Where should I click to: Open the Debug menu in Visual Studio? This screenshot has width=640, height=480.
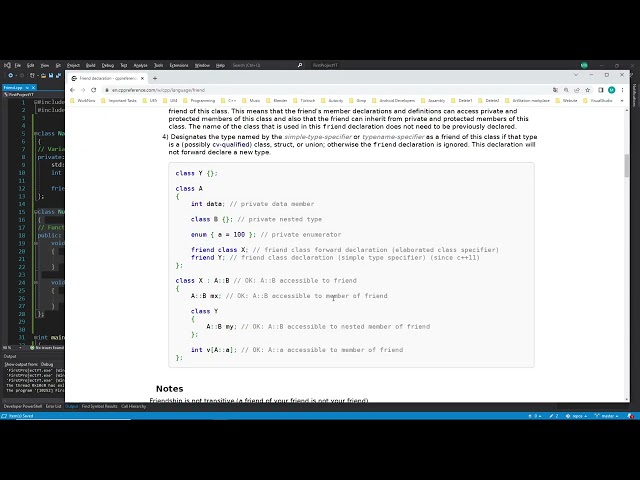(108, 65)
